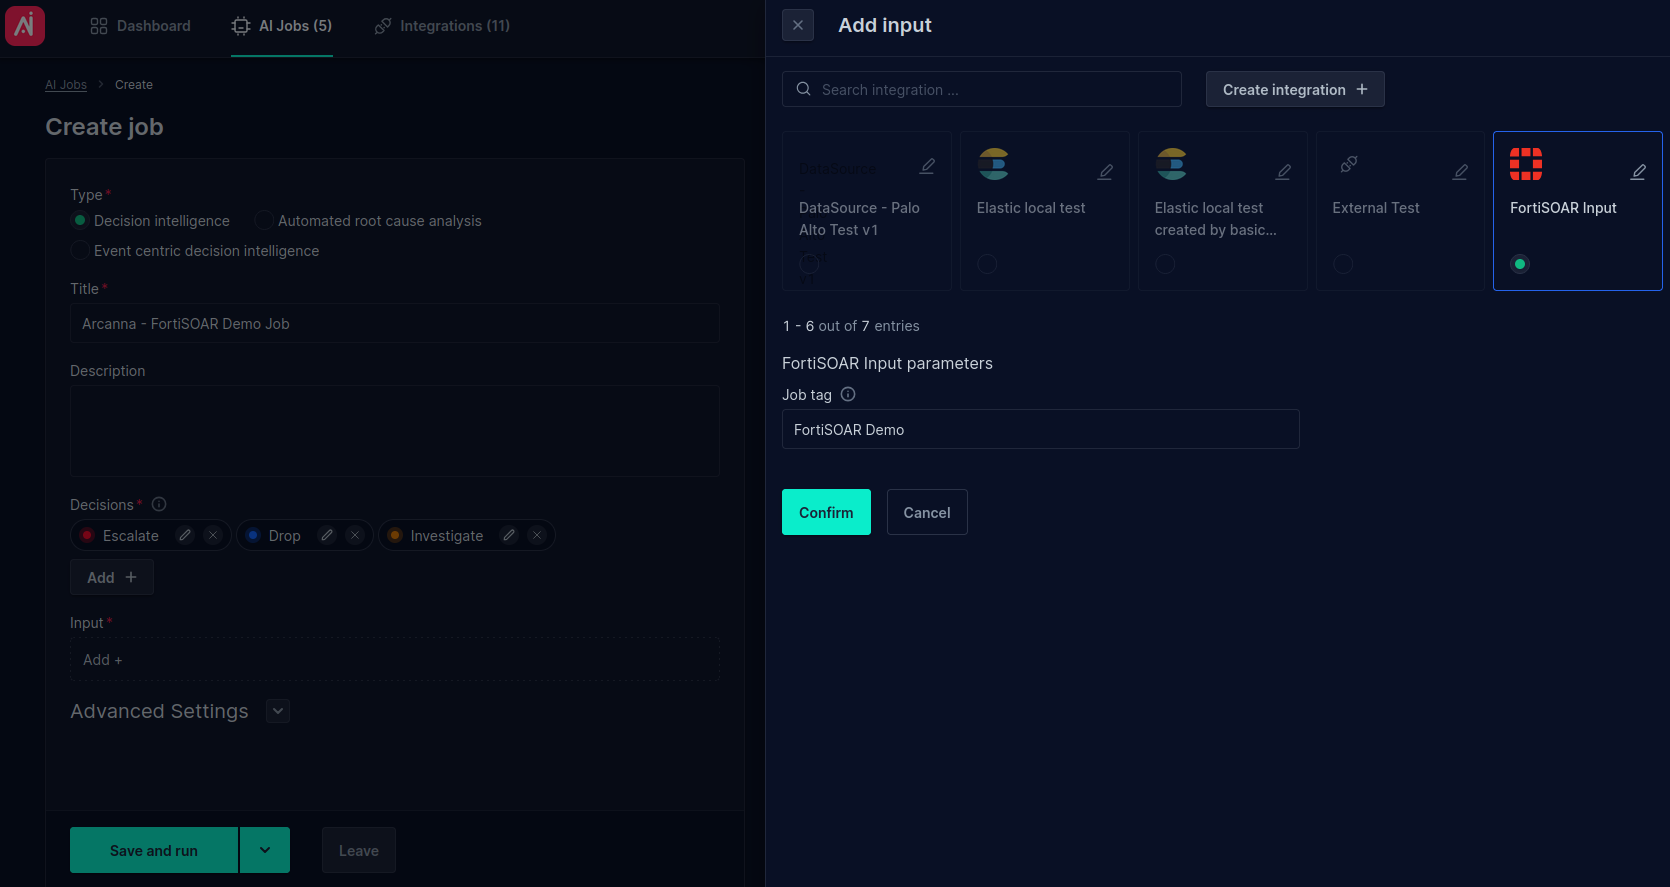Open the Dashboard tab
Image resolution: width=1670 pixels, height=887 pixels.
tap(140, 26)
